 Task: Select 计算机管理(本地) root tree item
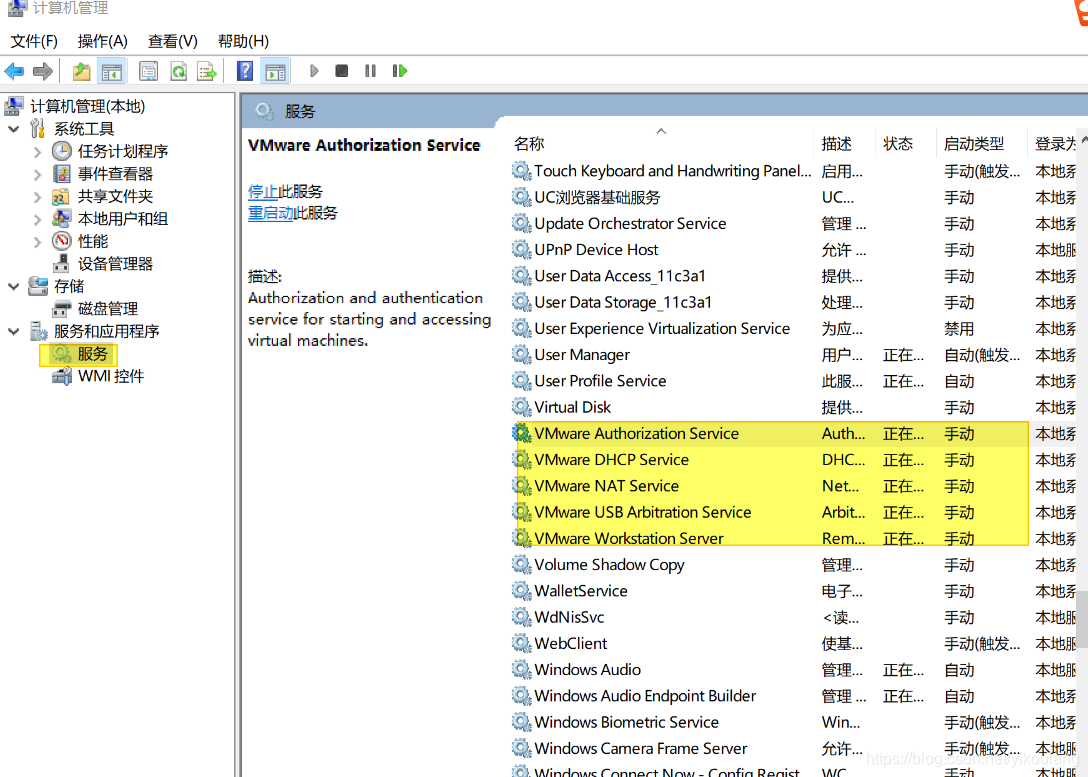click(87, 106)
